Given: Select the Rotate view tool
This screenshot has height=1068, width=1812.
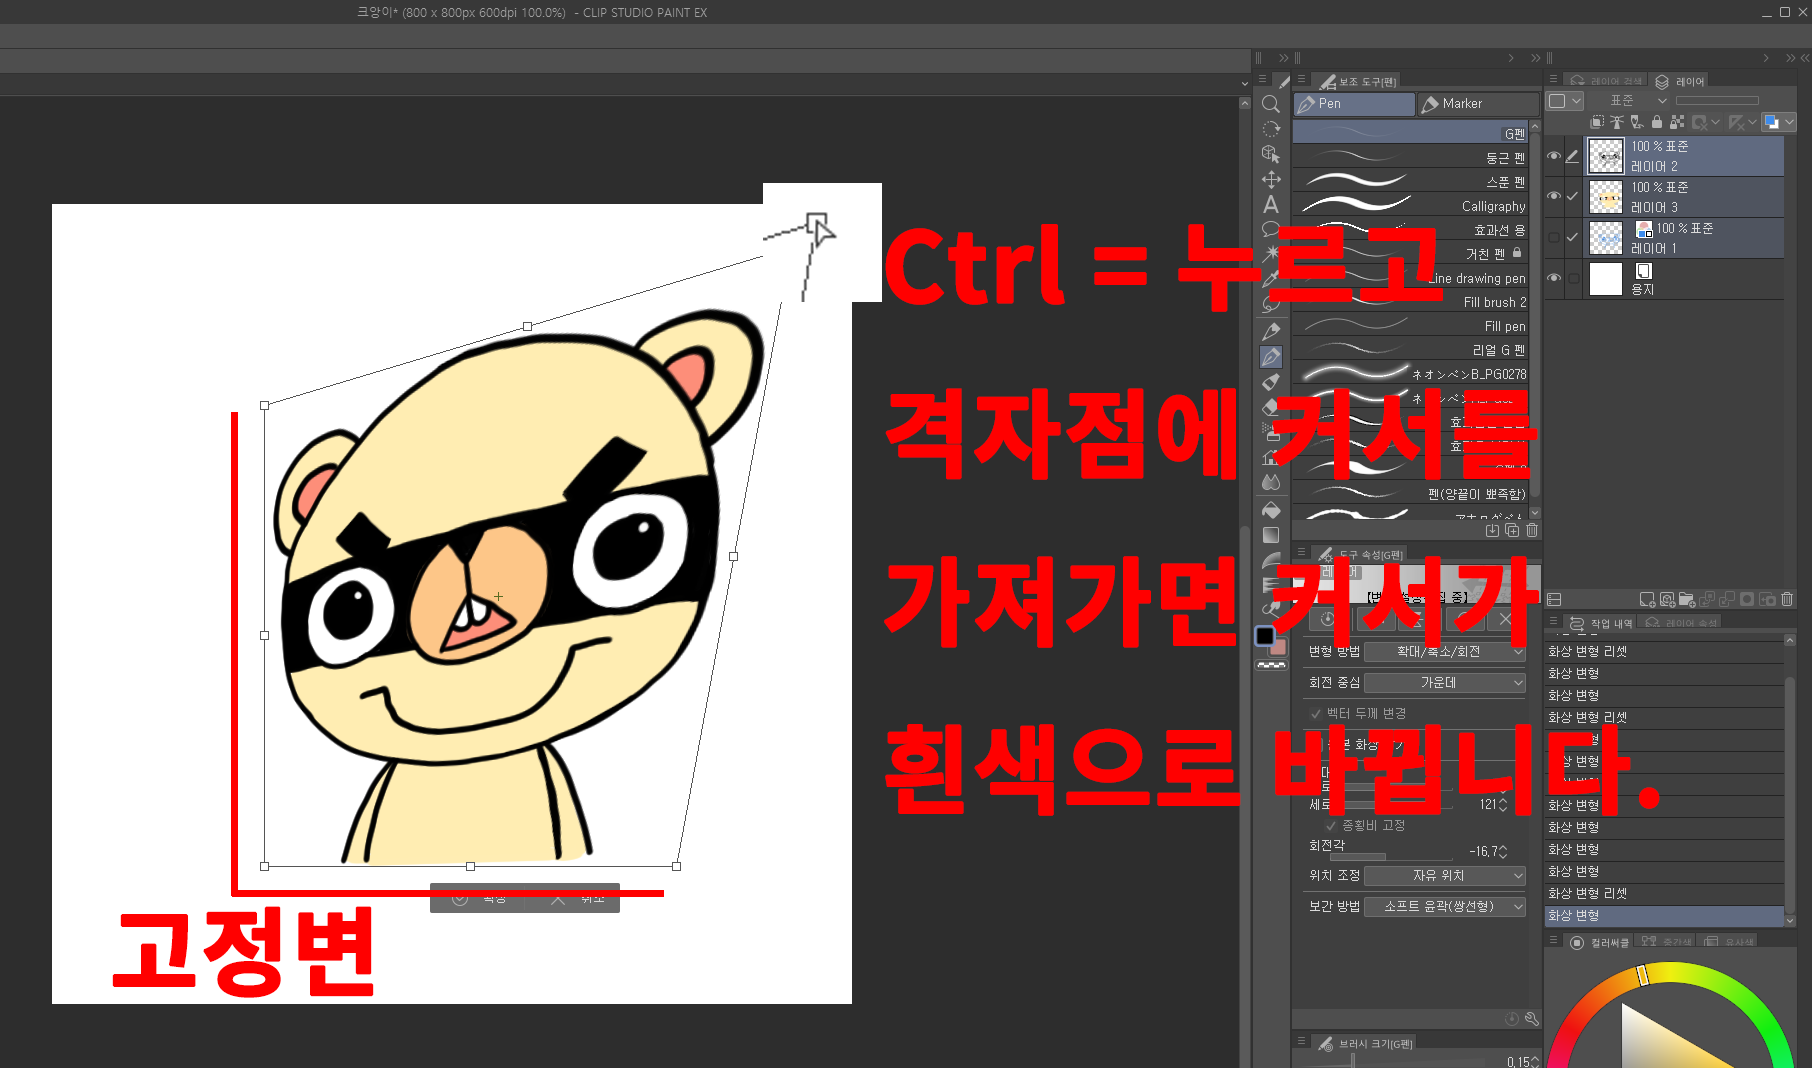Looking at the screenshot, I should point(1271,129).
